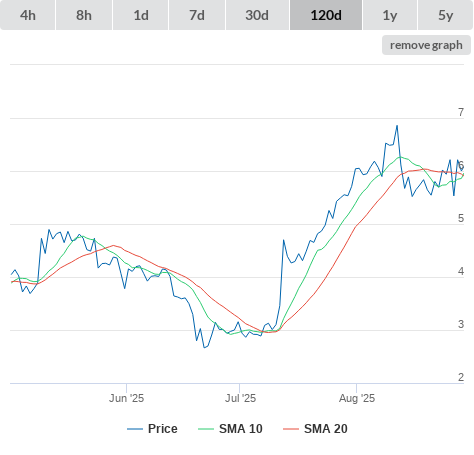Click the Aug '25 axis label

click(x=357, y=398)
